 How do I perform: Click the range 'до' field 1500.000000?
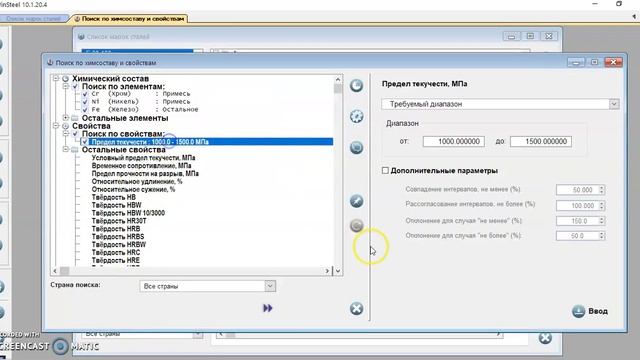pyautogui.click(x=541, y=141)
